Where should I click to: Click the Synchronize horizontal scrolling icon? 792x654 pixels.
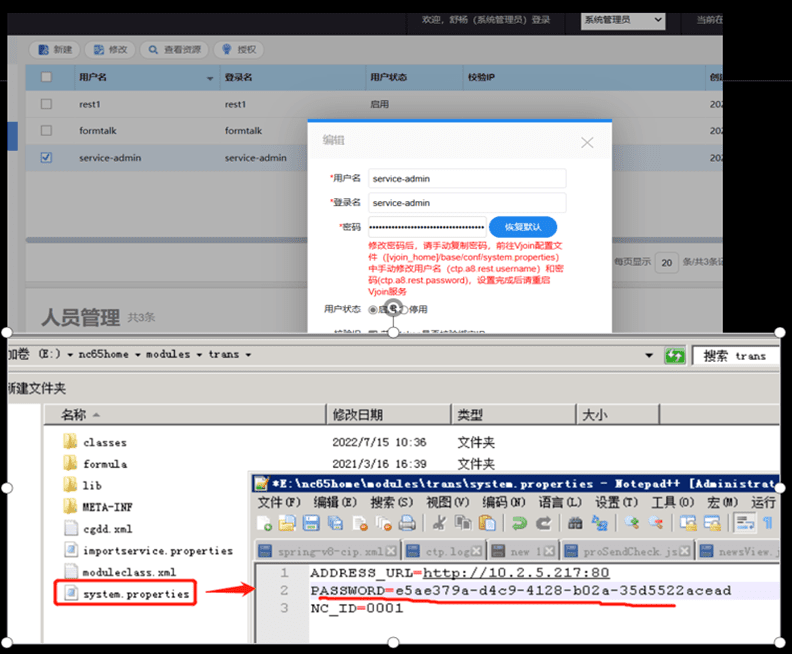(x=712, y=523)
